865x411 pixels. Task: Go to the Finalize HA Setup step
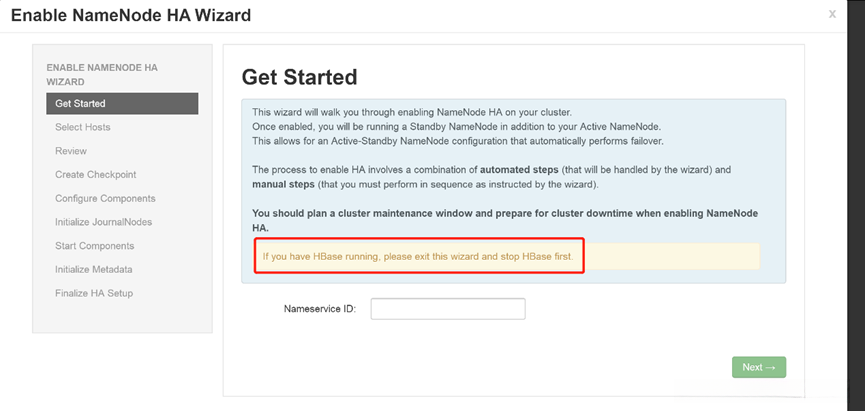94,293
